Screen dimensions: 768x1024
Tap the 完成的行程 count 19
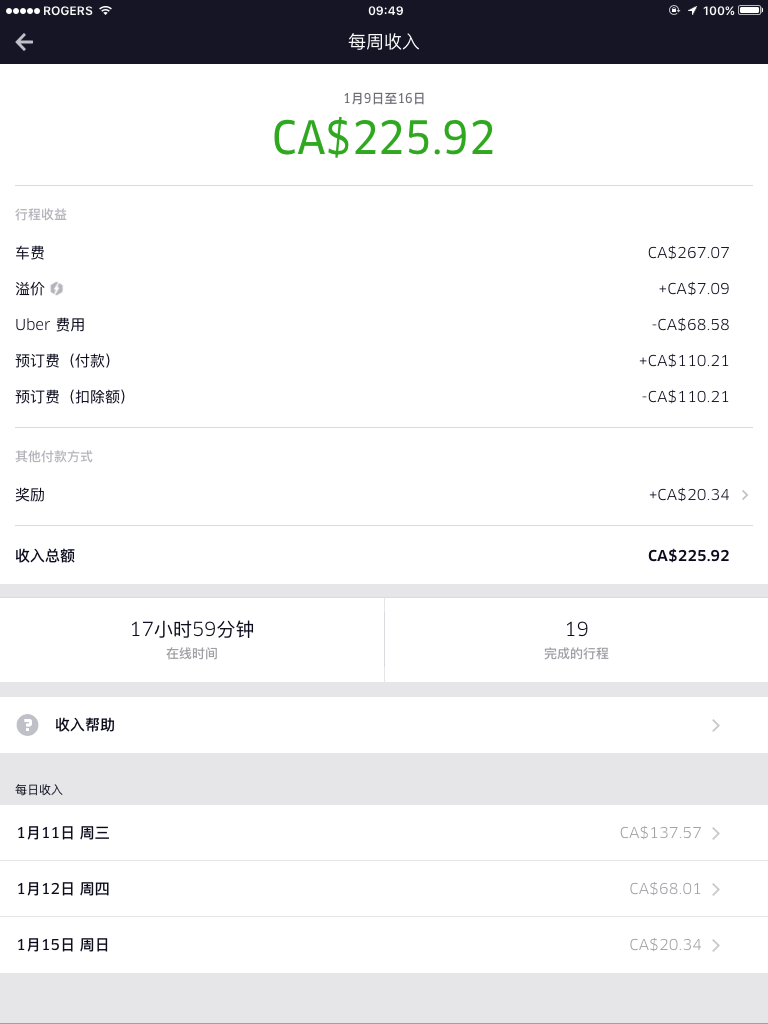(577, 629)
